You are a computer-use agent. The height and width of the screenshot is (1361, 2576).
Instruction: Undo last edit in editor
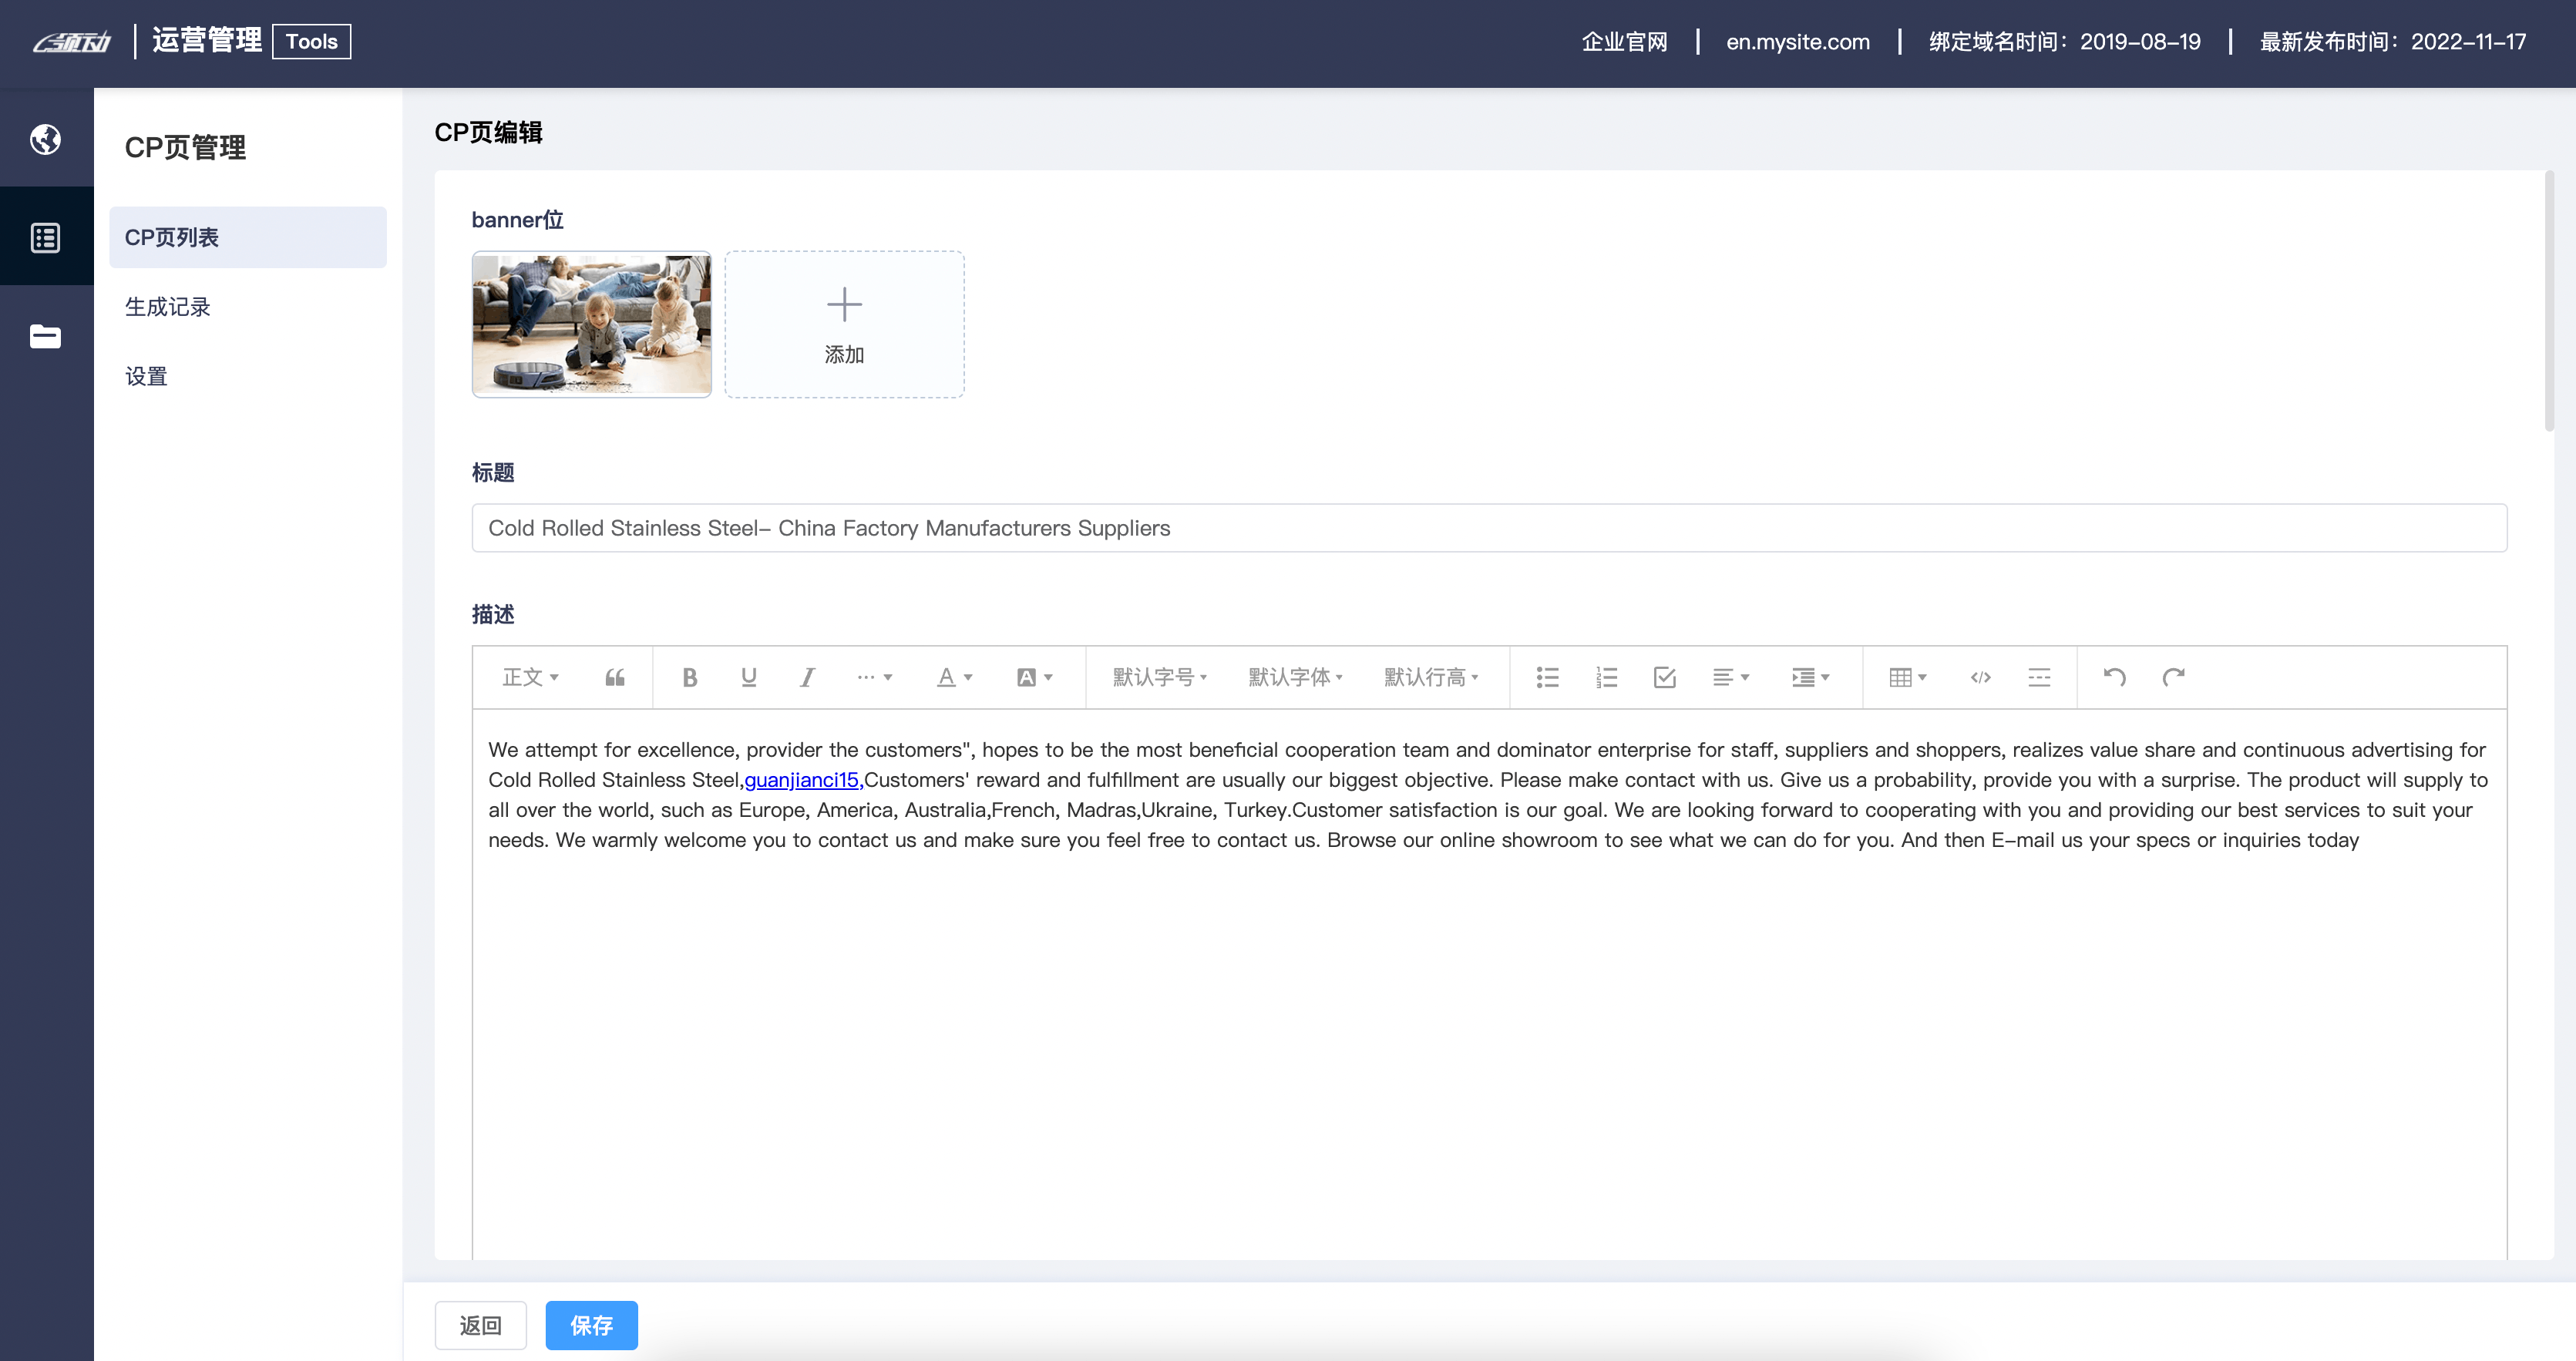[x=2113, y=677]
